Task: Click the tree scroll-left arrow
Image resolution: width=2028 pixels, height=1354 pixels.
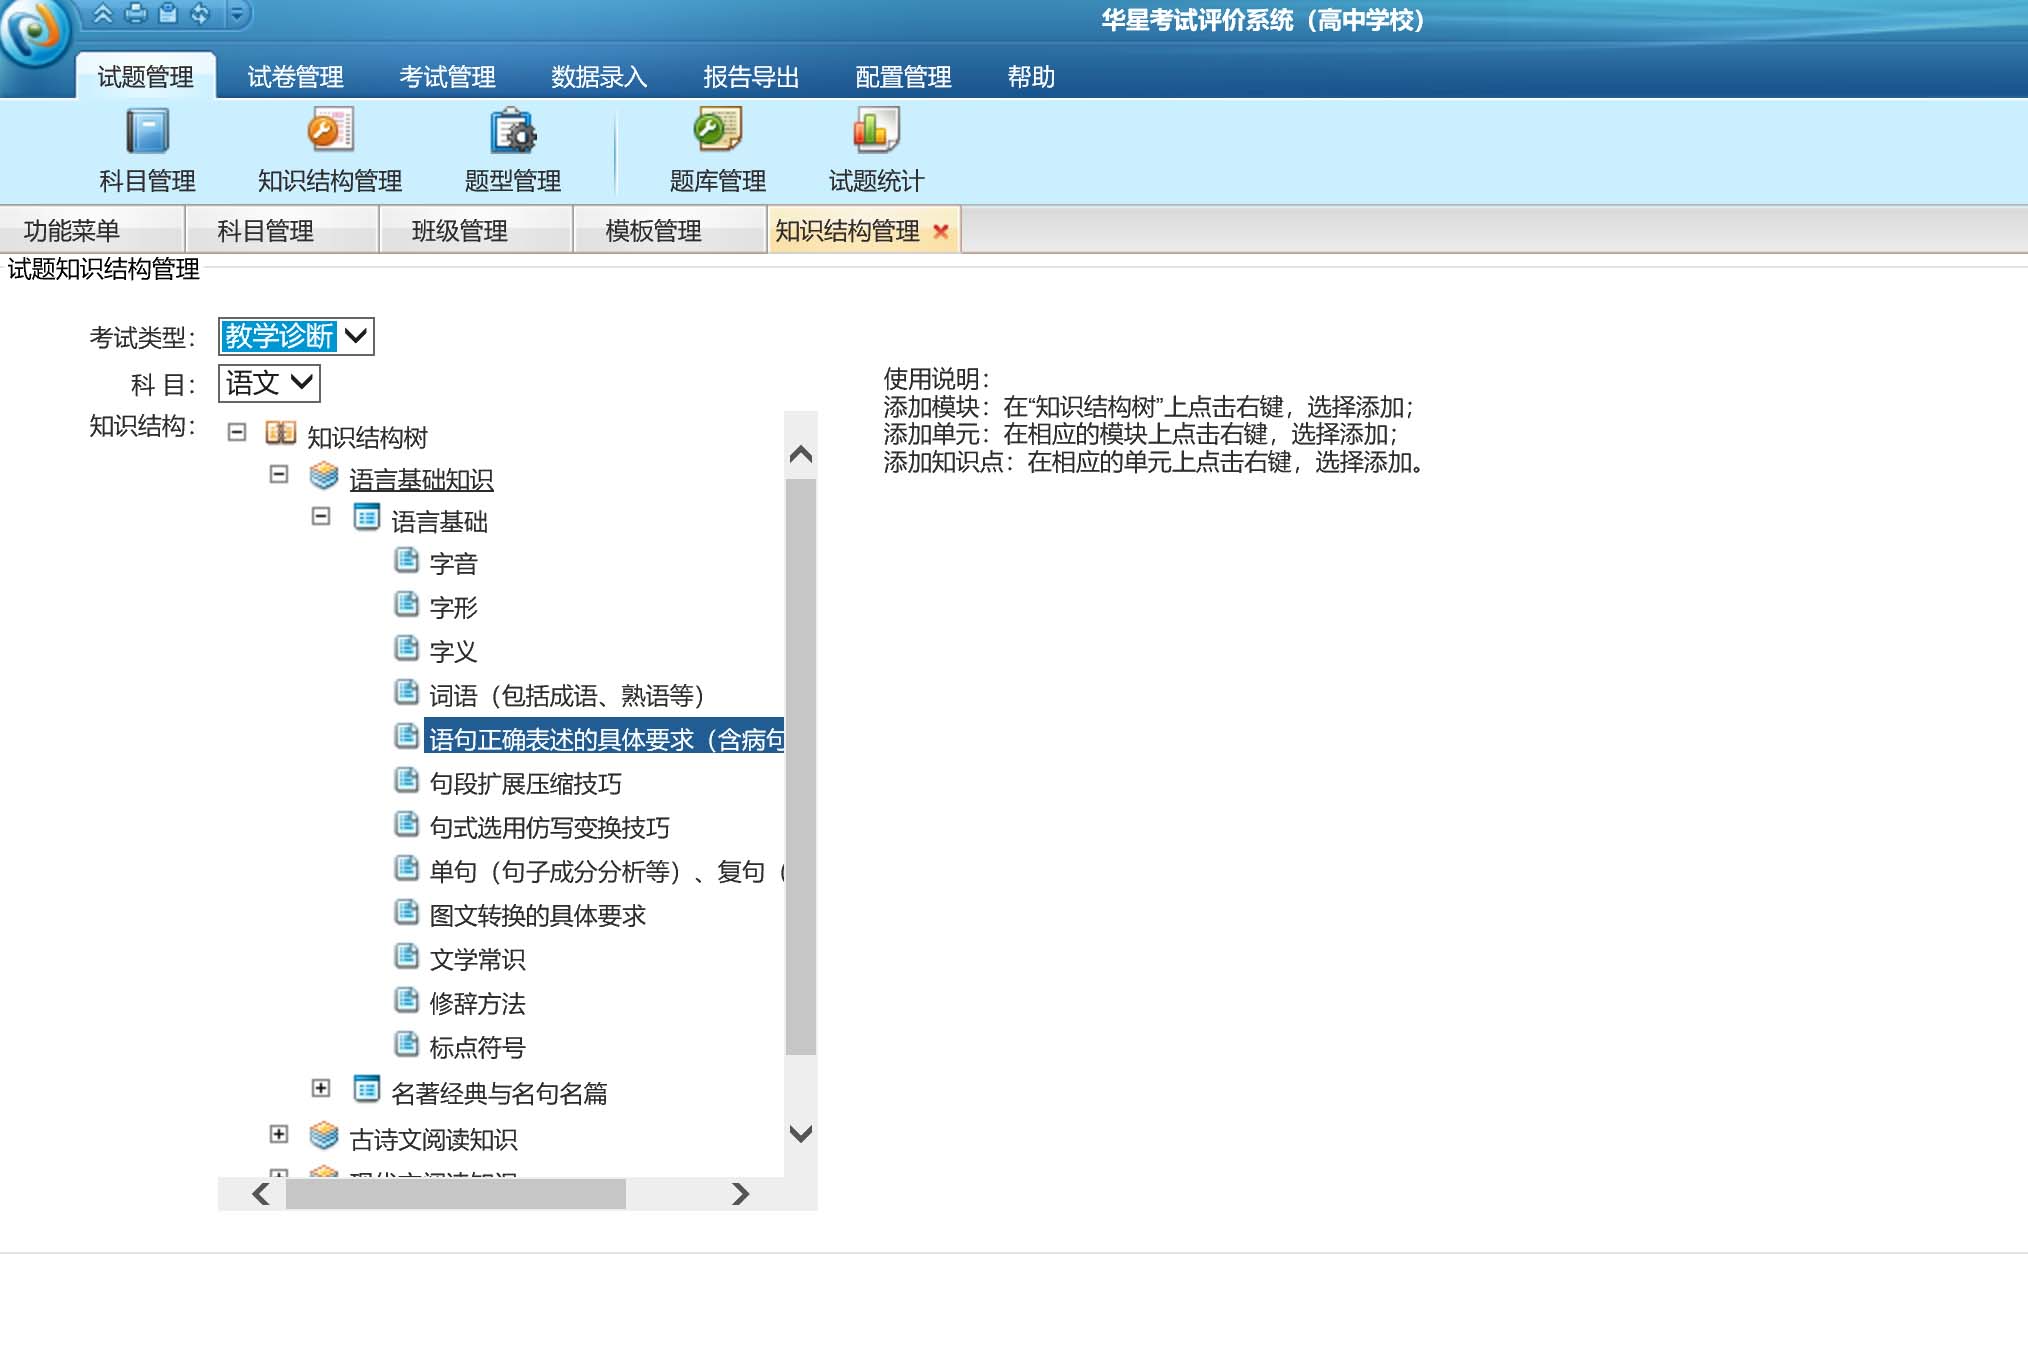Action: point(261,1193)
